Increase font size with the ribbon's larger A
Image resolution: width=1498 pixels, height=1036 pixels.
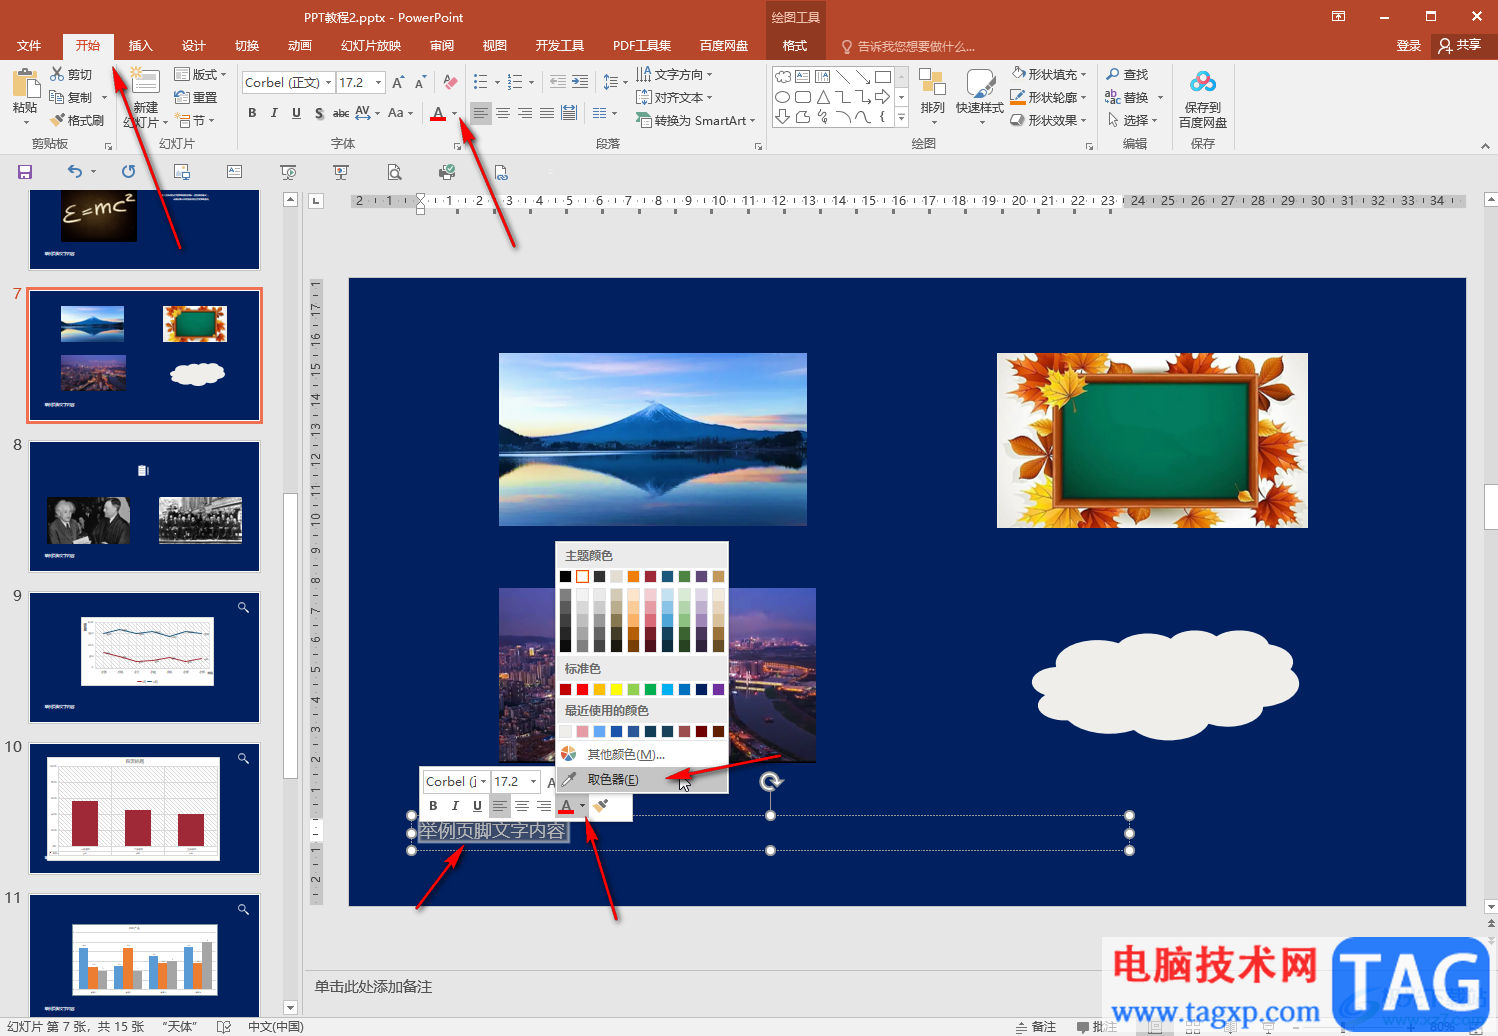(x=398, y=82)
